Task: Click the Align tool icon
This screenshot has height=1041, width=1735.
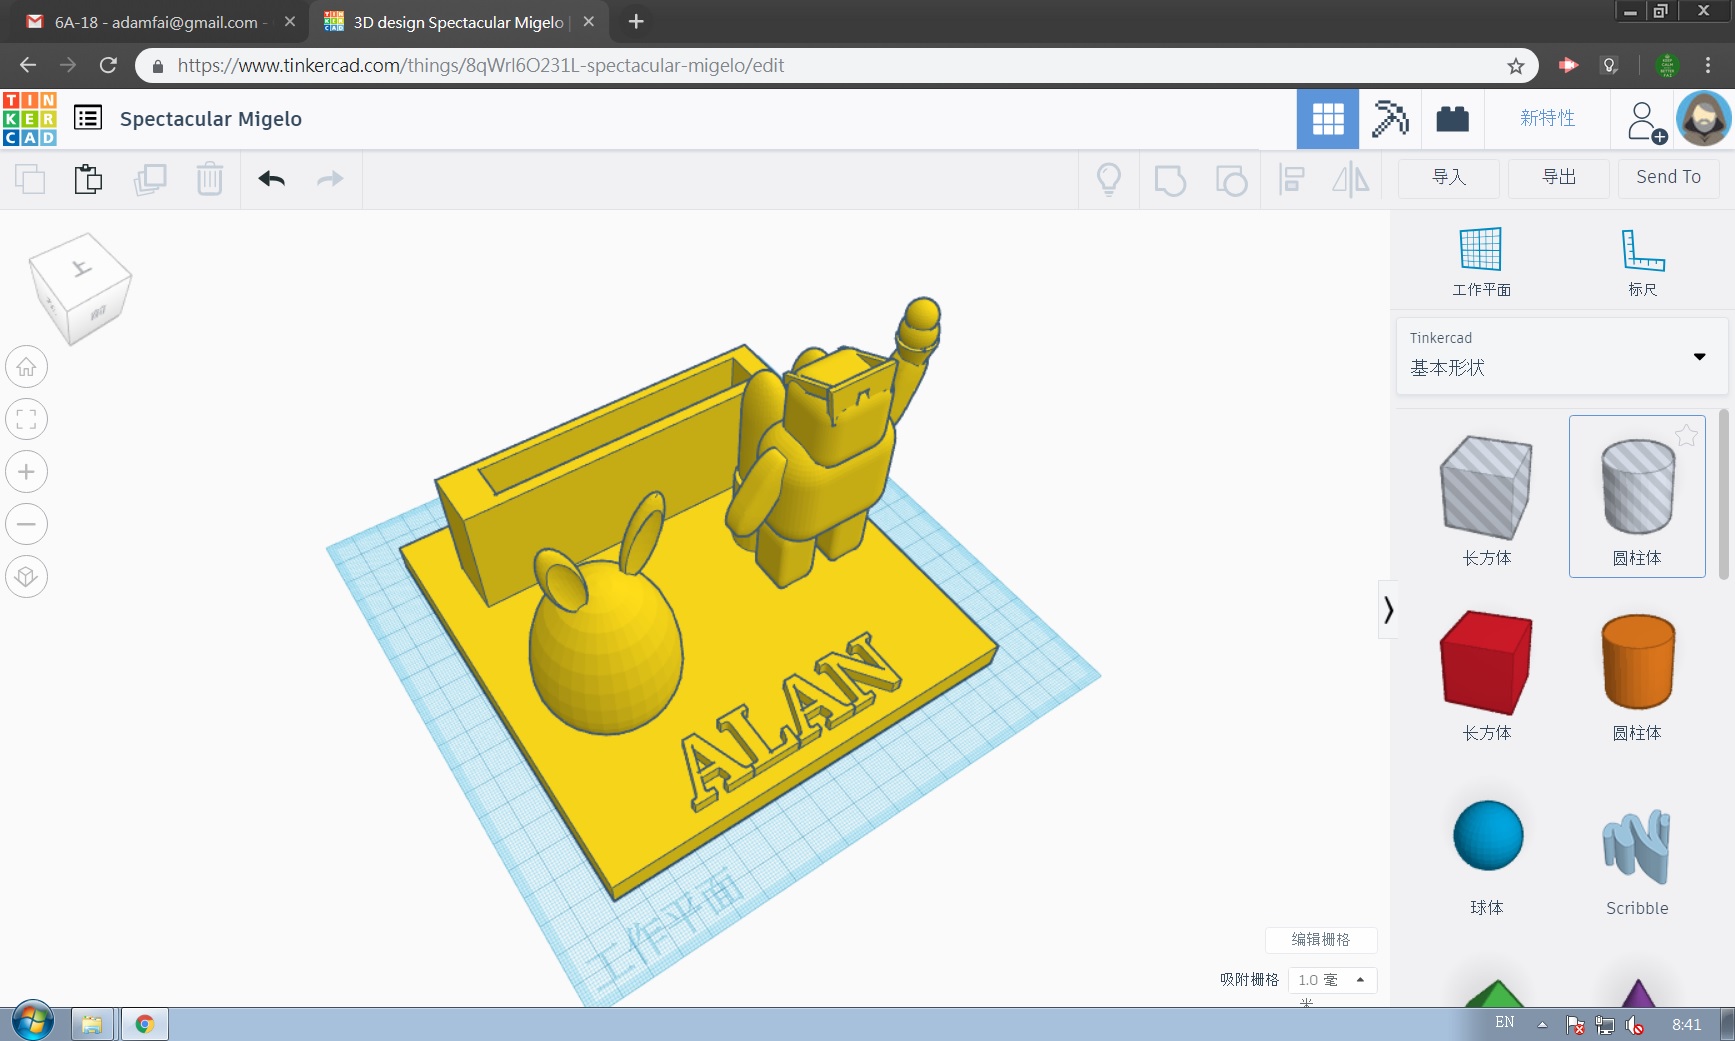Action: (1292, 179)
